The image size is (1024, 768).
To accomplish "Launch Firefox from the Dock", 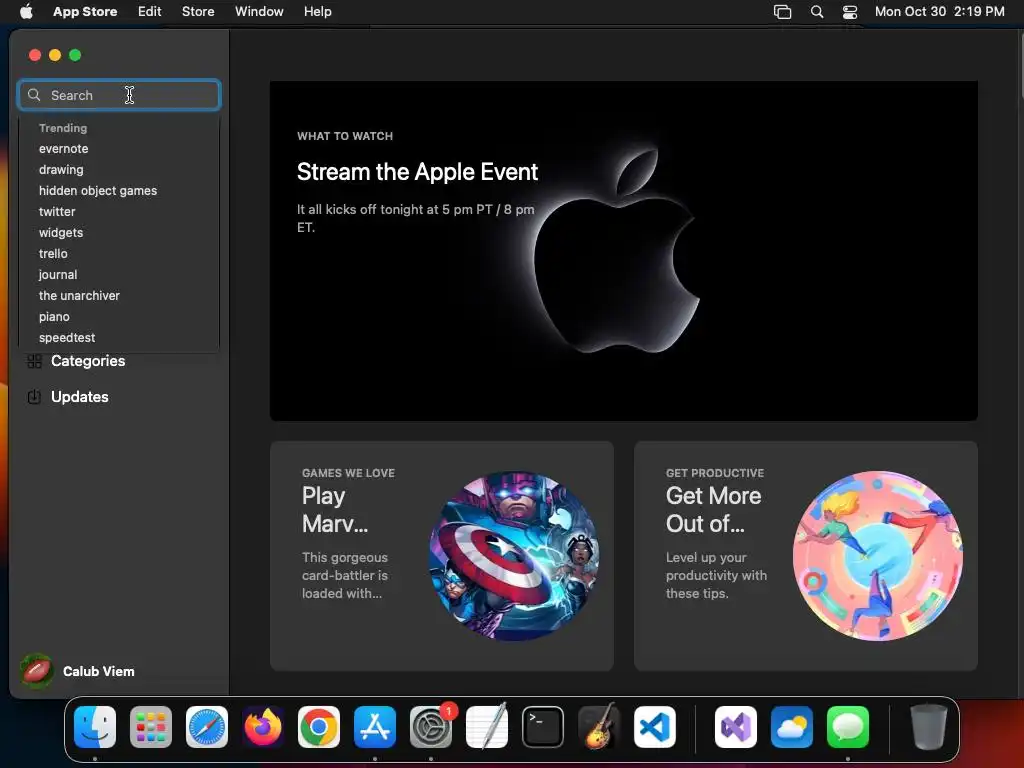I will [x=263, y=727].
